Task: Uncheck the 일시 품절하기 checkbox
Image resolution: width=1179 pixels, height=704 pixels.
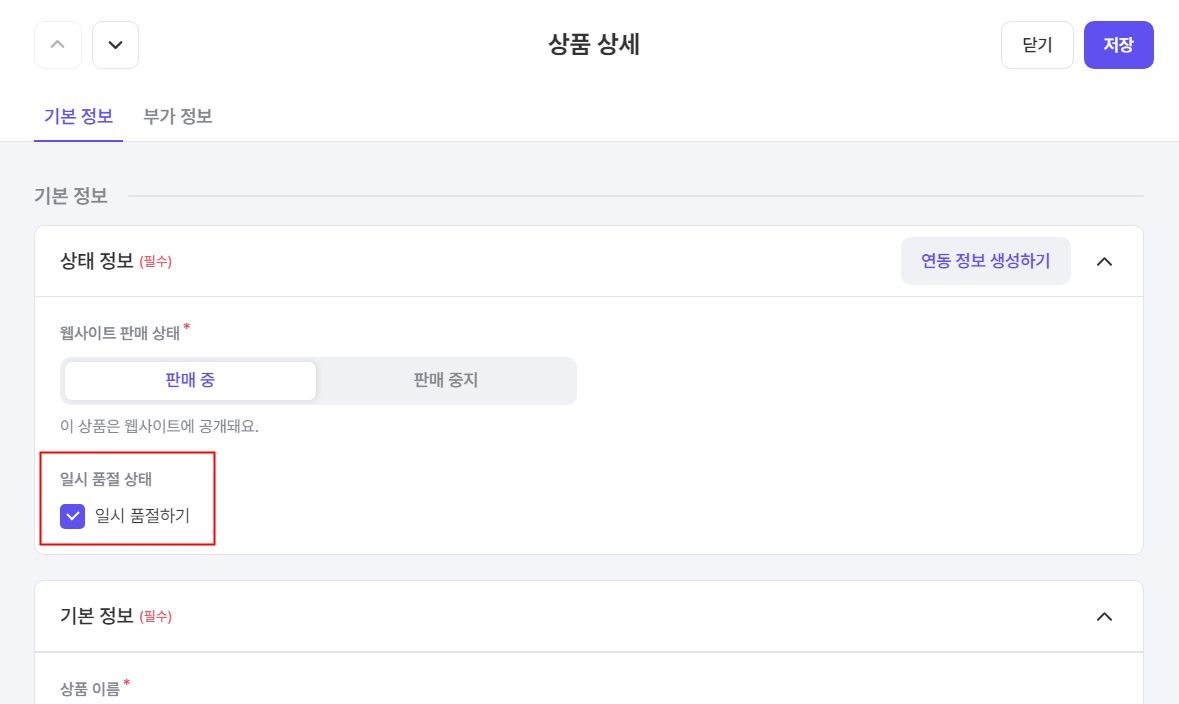Action: 72,516
